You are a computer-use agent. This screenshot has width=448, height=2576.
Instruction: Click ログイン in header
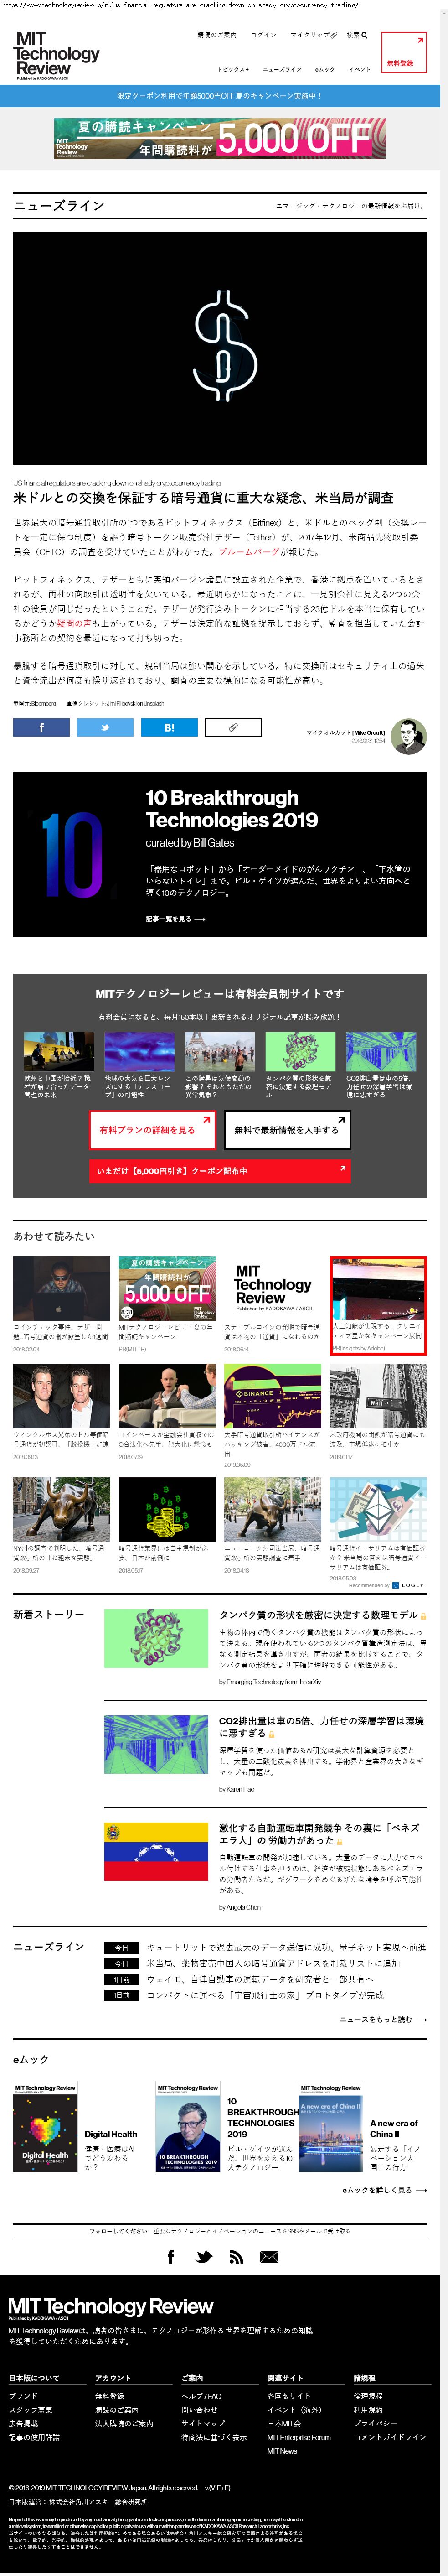pyautogui.click(x=264, y=35)
